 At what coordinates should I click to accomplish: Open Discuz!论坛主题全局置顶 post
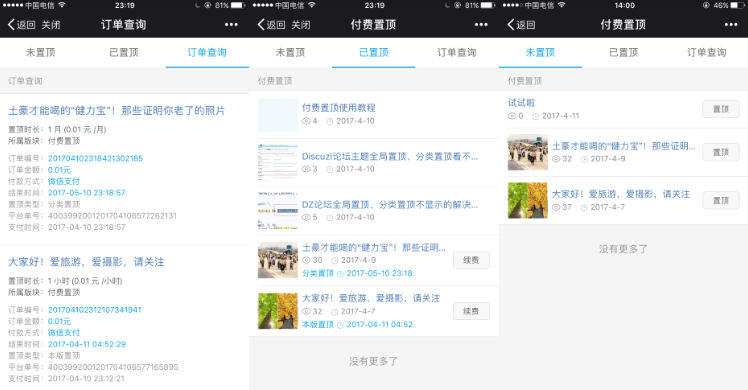[390, 156]
